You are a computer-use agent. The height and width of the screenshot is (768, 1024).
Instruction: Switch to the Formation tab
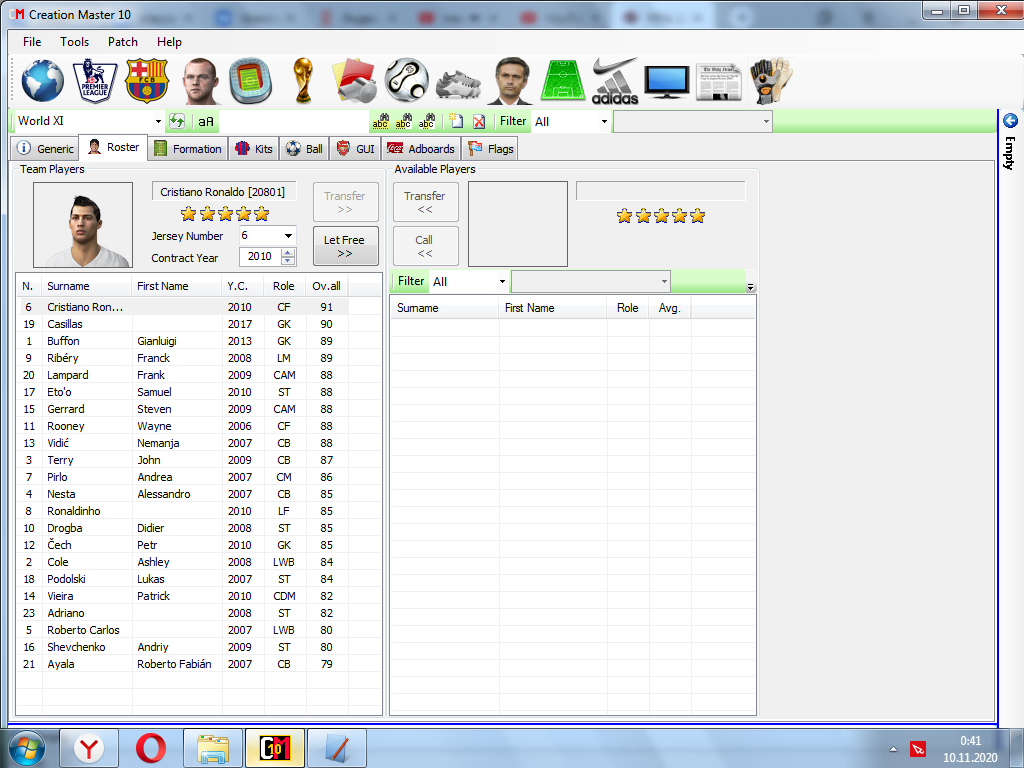tap(187, 149)
